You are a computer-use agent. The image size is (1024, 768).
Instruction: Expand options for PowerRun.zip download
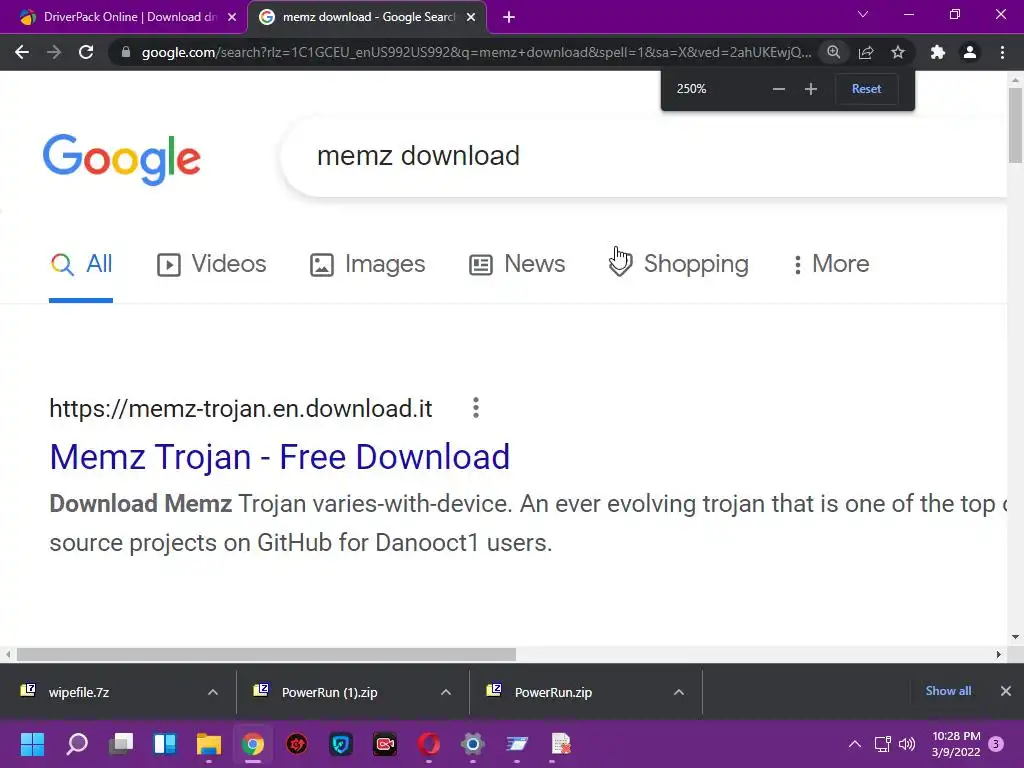point(679,692)
